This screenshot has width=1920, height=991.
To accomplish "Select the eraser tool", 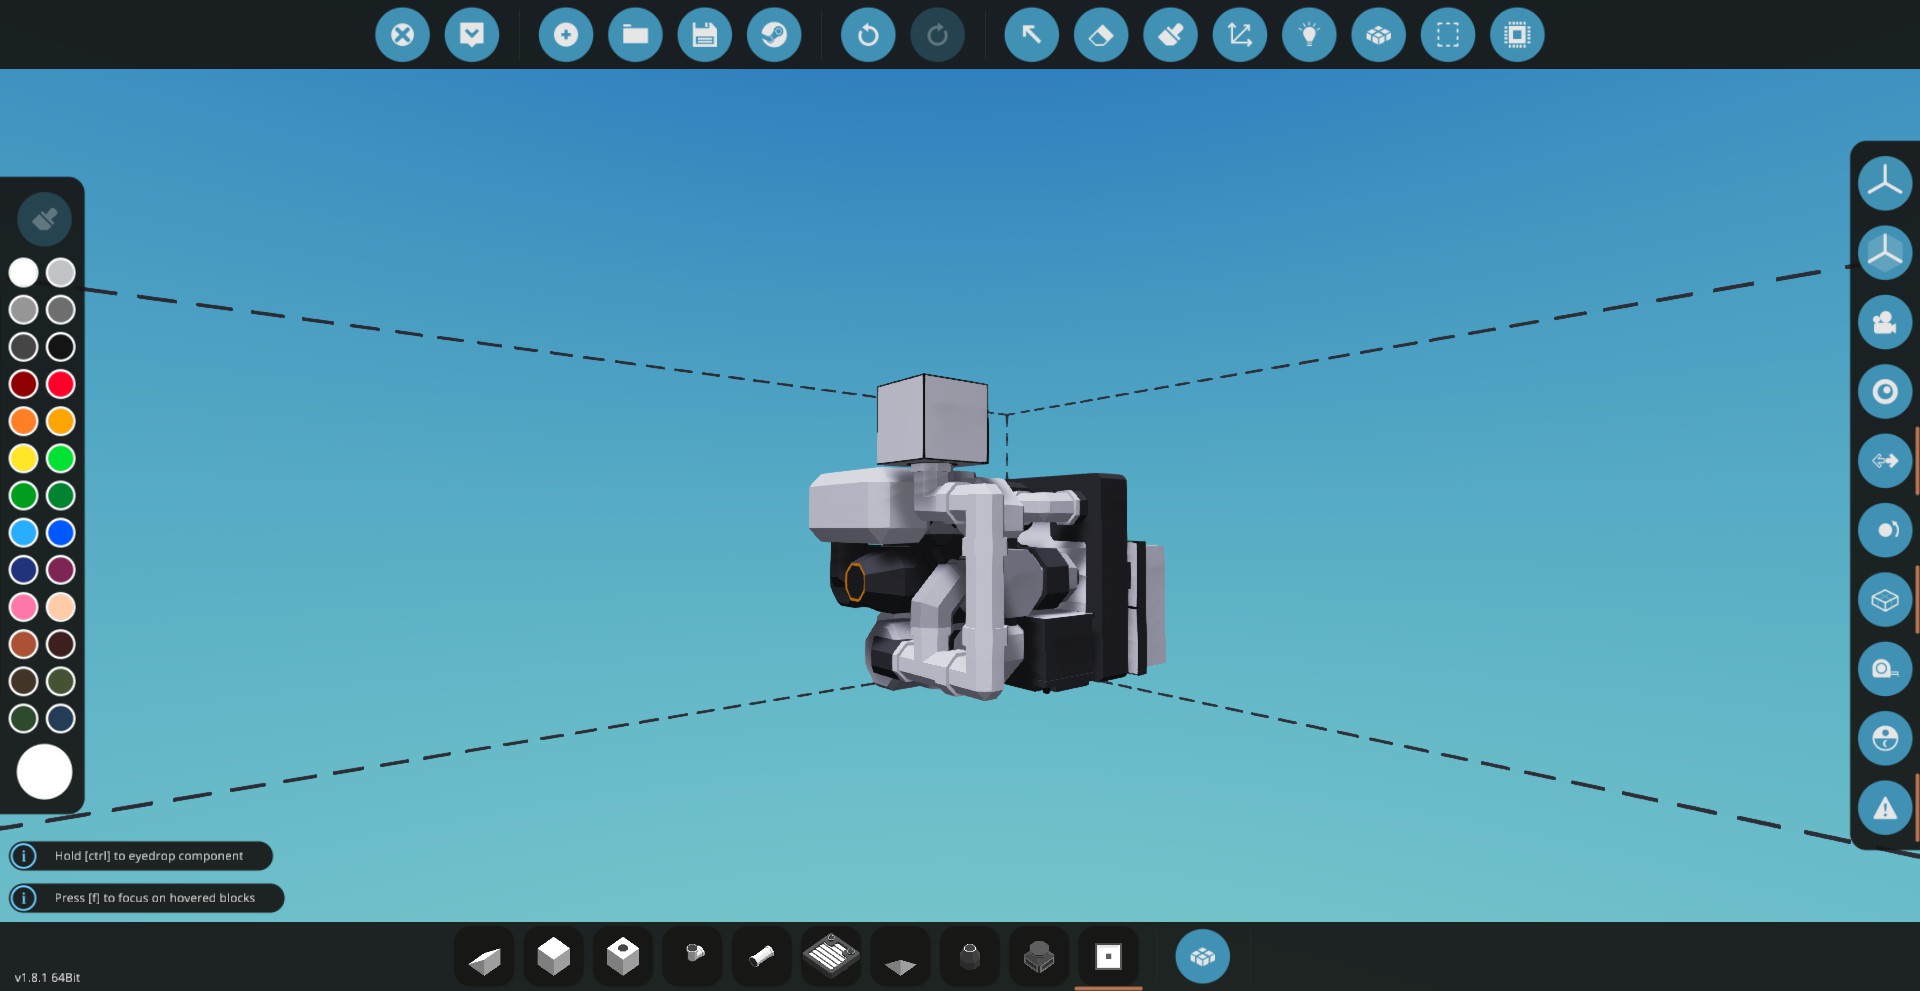I will coord(1101,35).
